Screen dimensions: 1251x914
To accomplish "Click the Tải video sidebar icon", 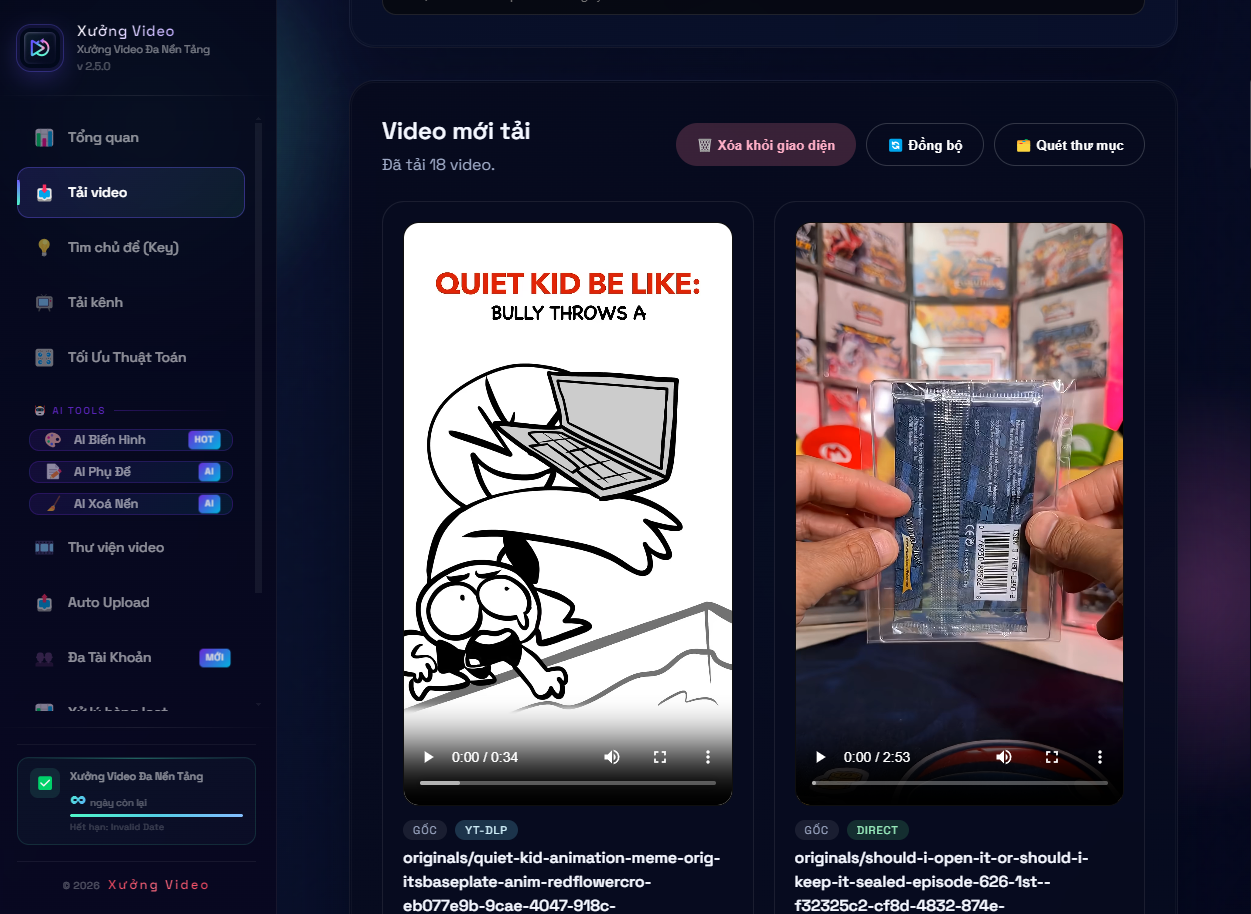I will (44, 193).
